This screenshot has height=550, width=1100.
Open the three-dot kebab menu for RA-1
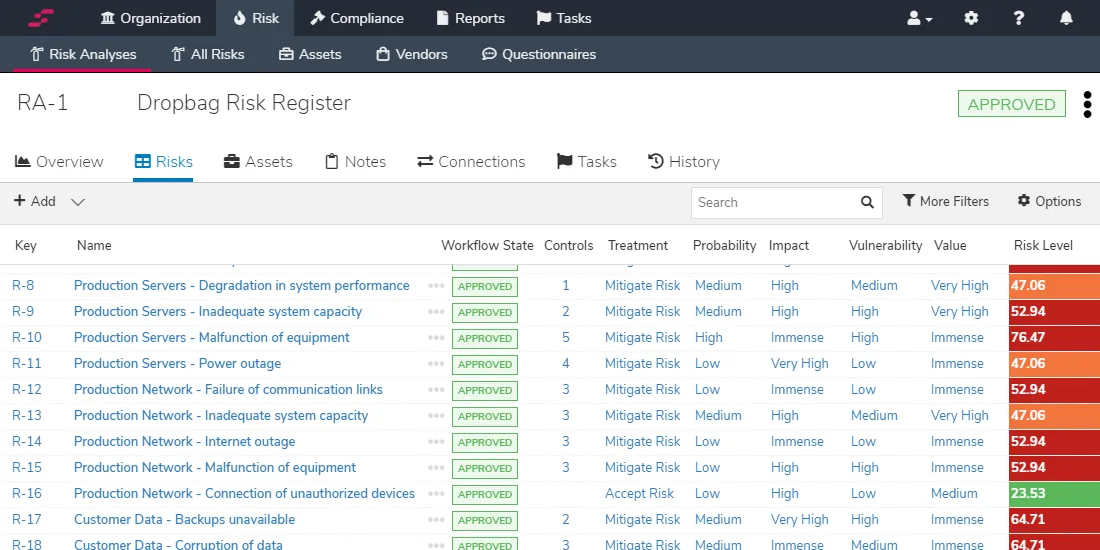point(1087,104)
